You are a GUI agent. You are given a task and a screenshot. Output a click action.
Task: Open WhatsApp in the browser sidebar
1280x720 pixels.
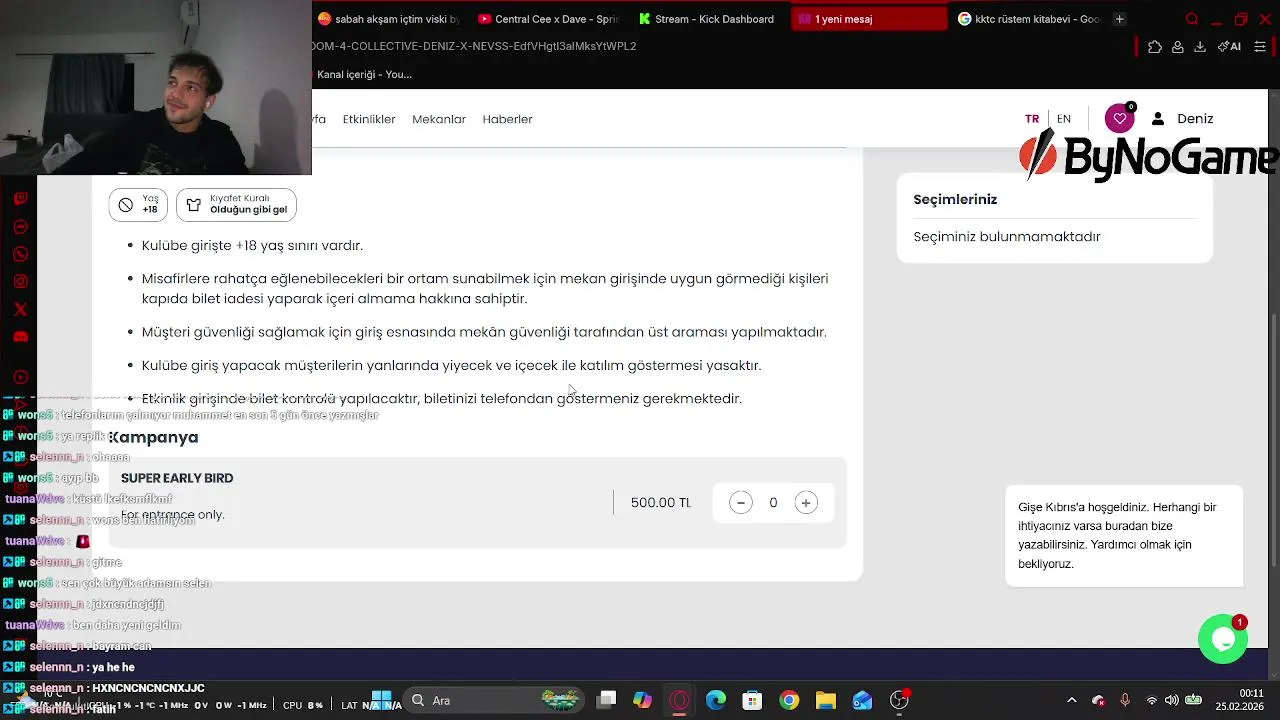[20, 254]
